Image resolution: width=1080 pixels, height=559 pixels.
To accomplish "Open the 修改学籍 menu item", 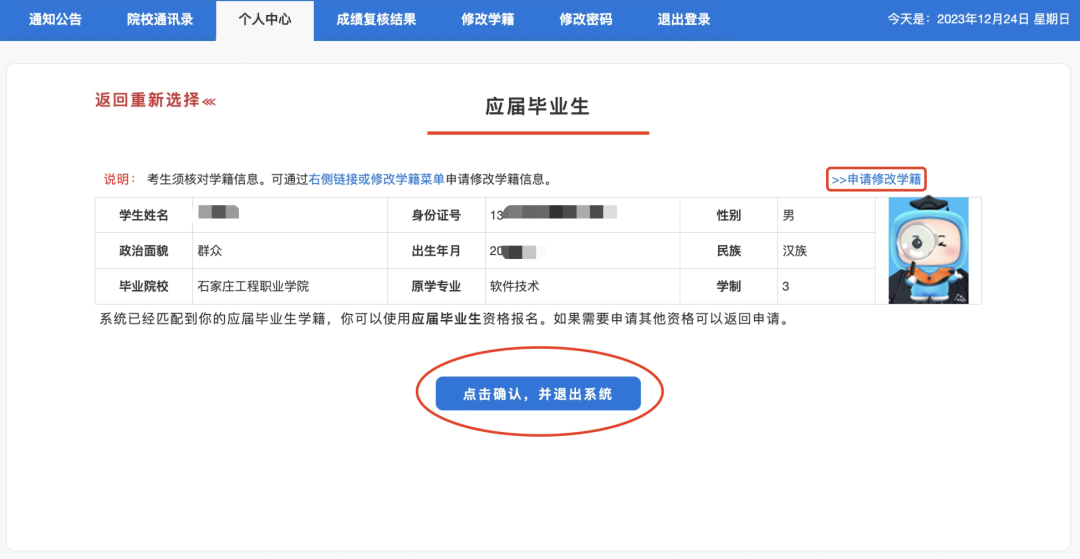I will (x=488, y=19).
